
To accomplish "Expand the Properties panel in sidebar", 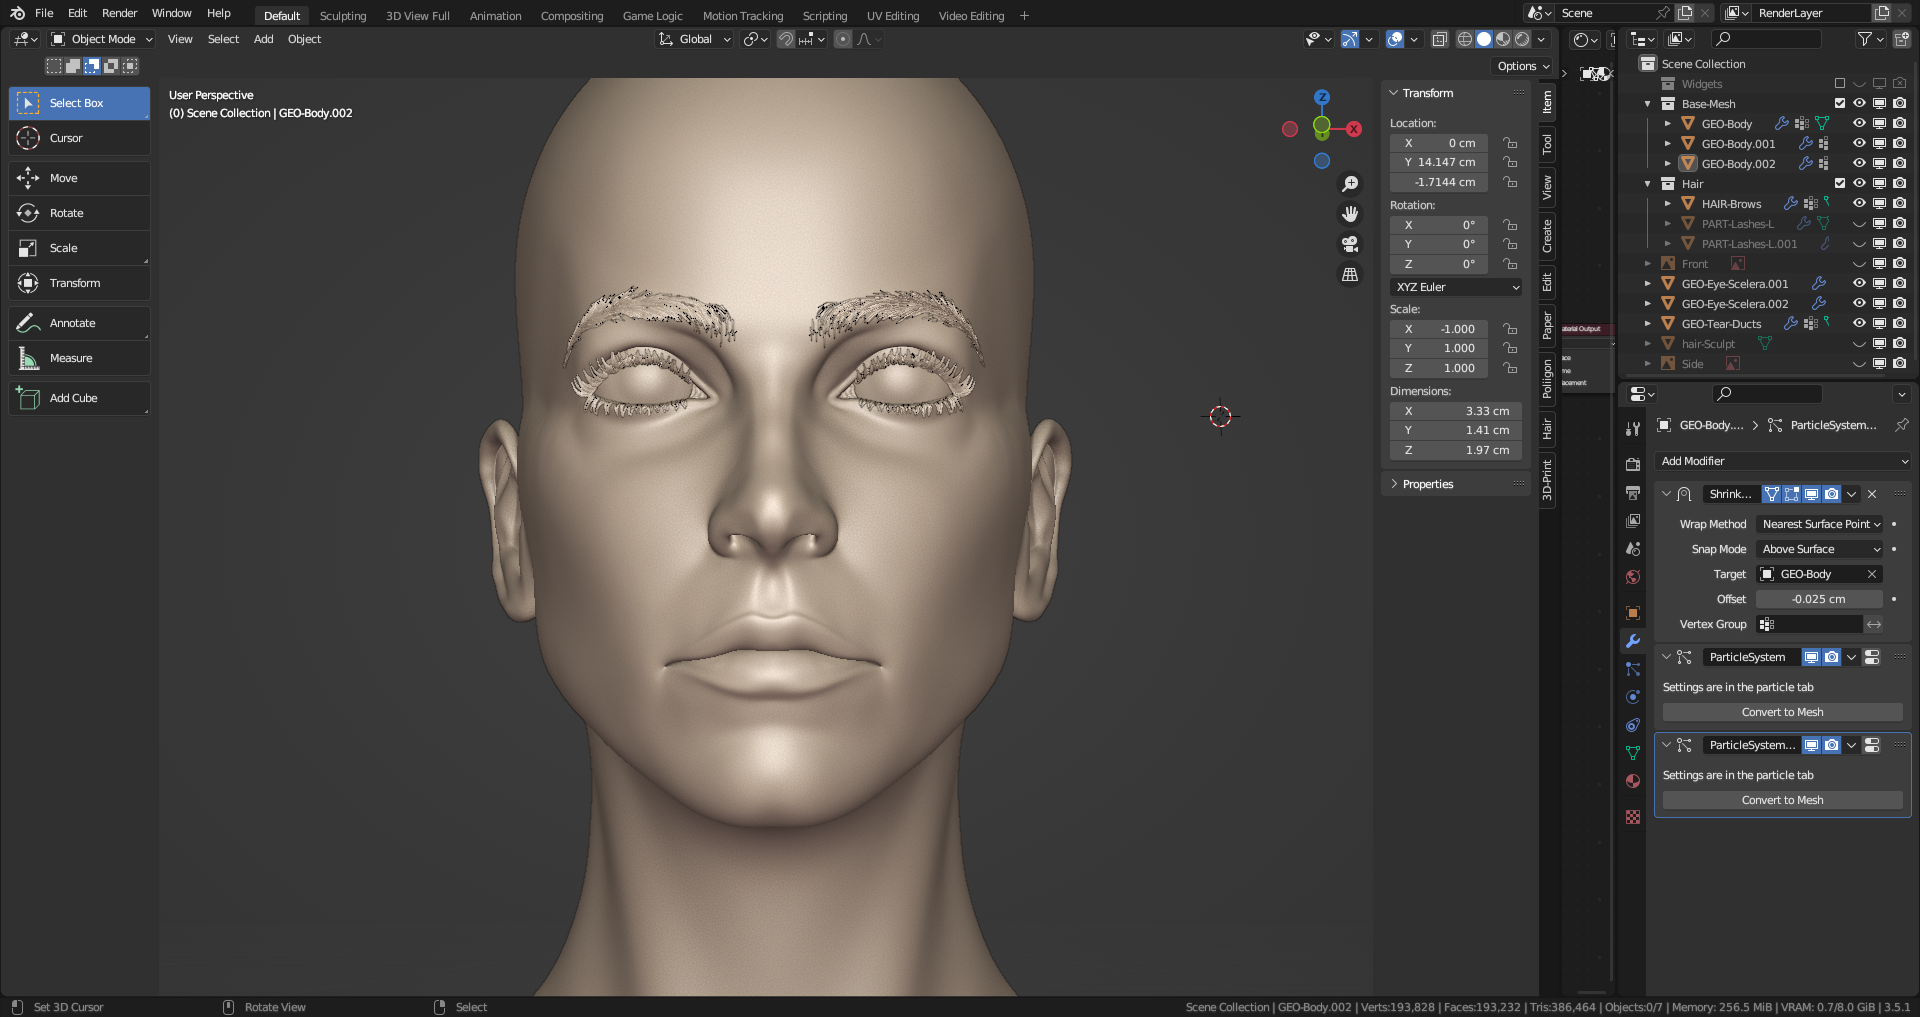I will click(1394, 484).
